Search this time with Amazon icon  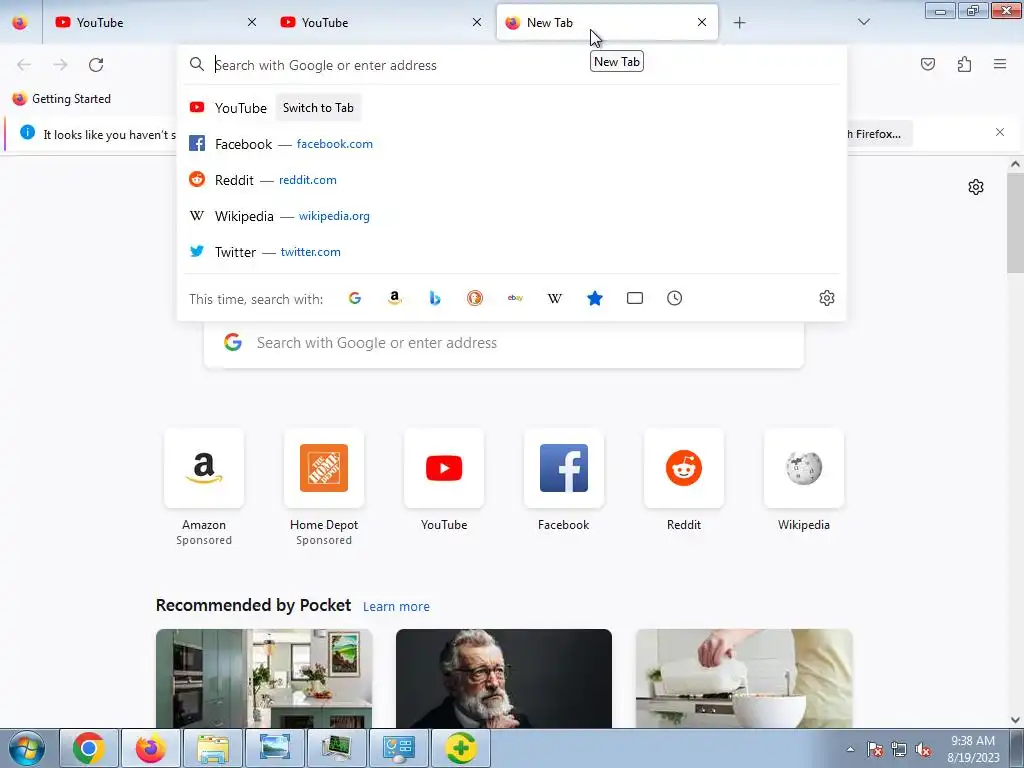(394, 298)
